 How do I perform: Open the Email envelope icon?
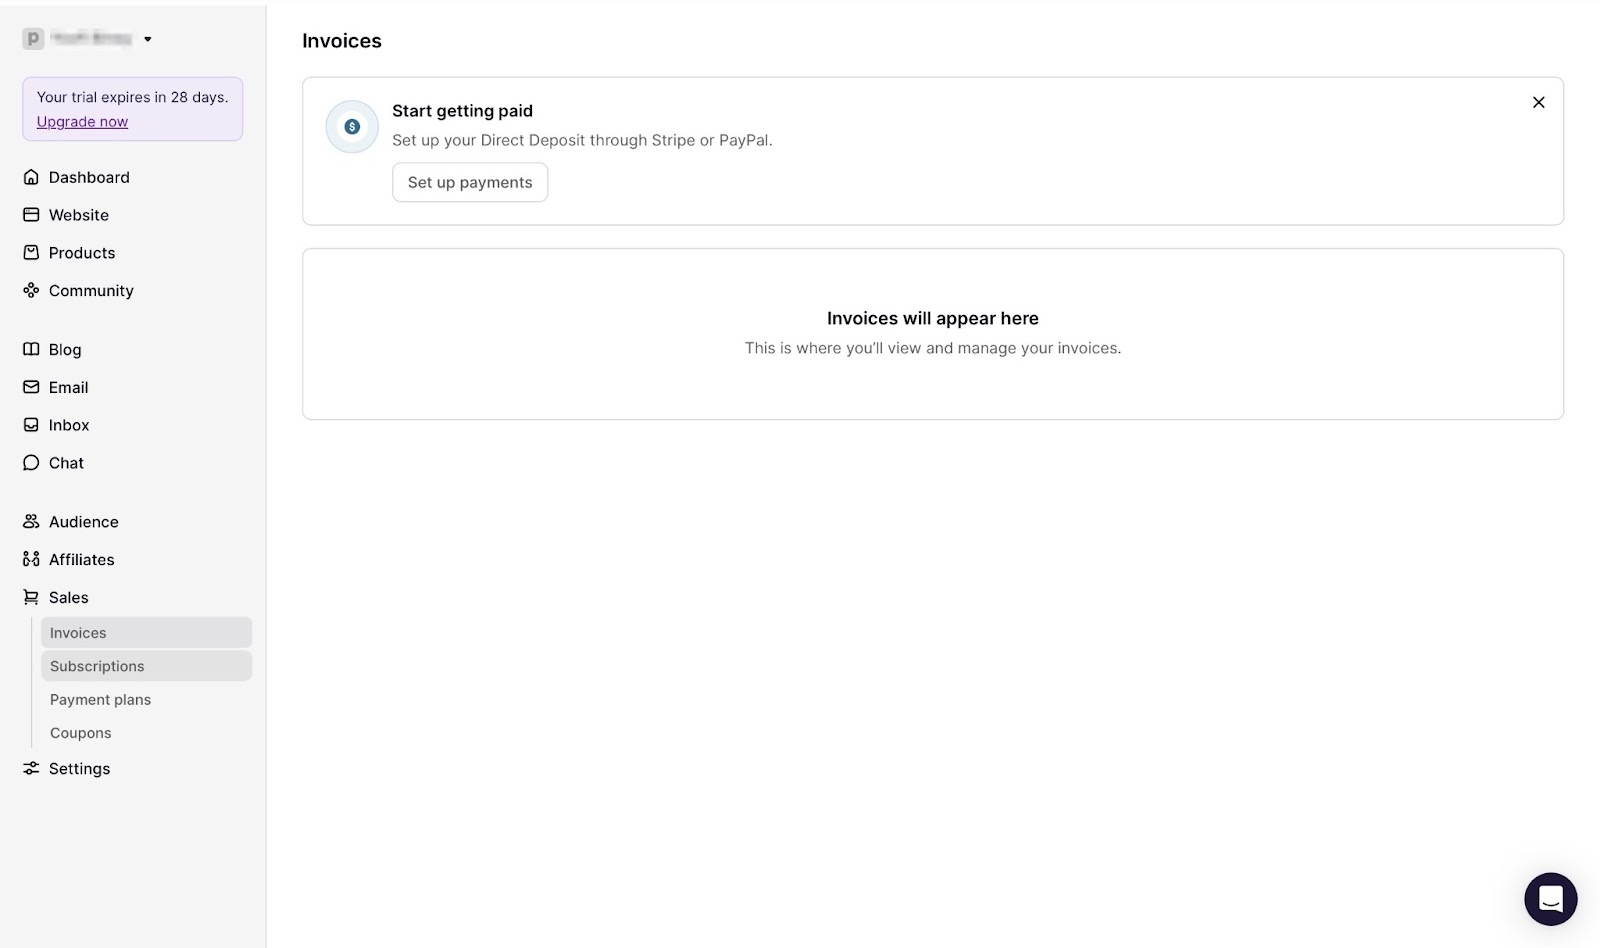tap(31, 387)
